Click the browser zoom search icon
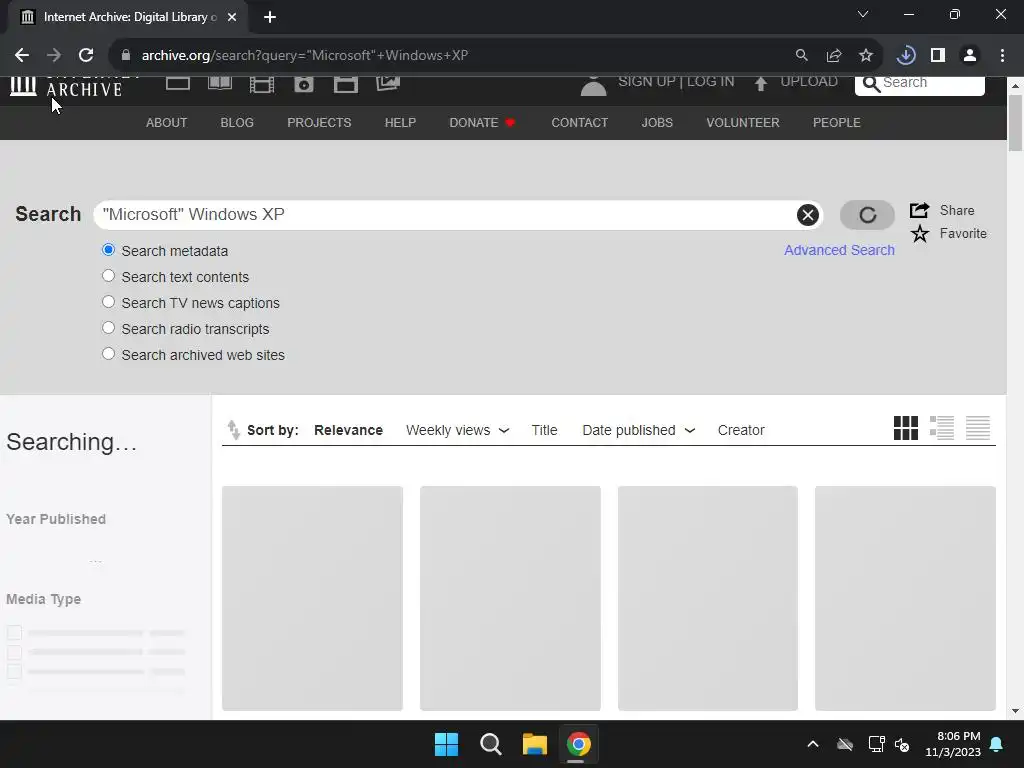Screen dimensions: 1024x768 point(801,56)
